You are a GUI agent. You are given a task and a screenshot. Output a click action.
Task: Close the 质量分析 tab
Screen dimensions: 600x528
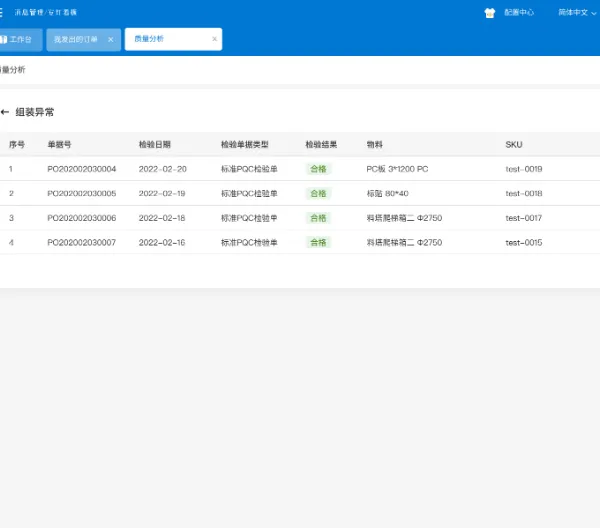(x=214, y=39)
